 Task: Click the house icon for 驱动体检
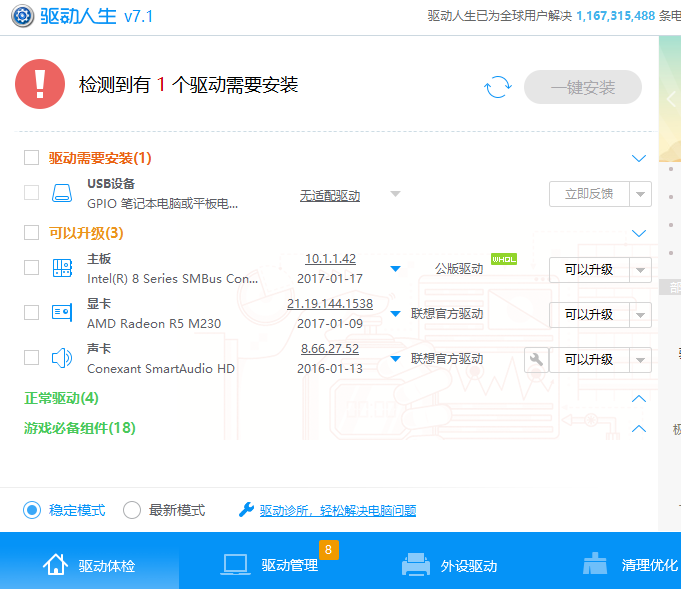click(x=55, y=564)
